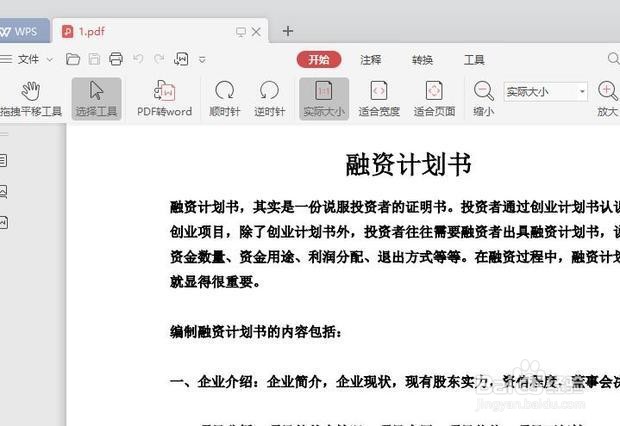This screenshot has width=620, height=426.
Task: Open the outline panel icon in the sidebar
Action: (3, 161)
